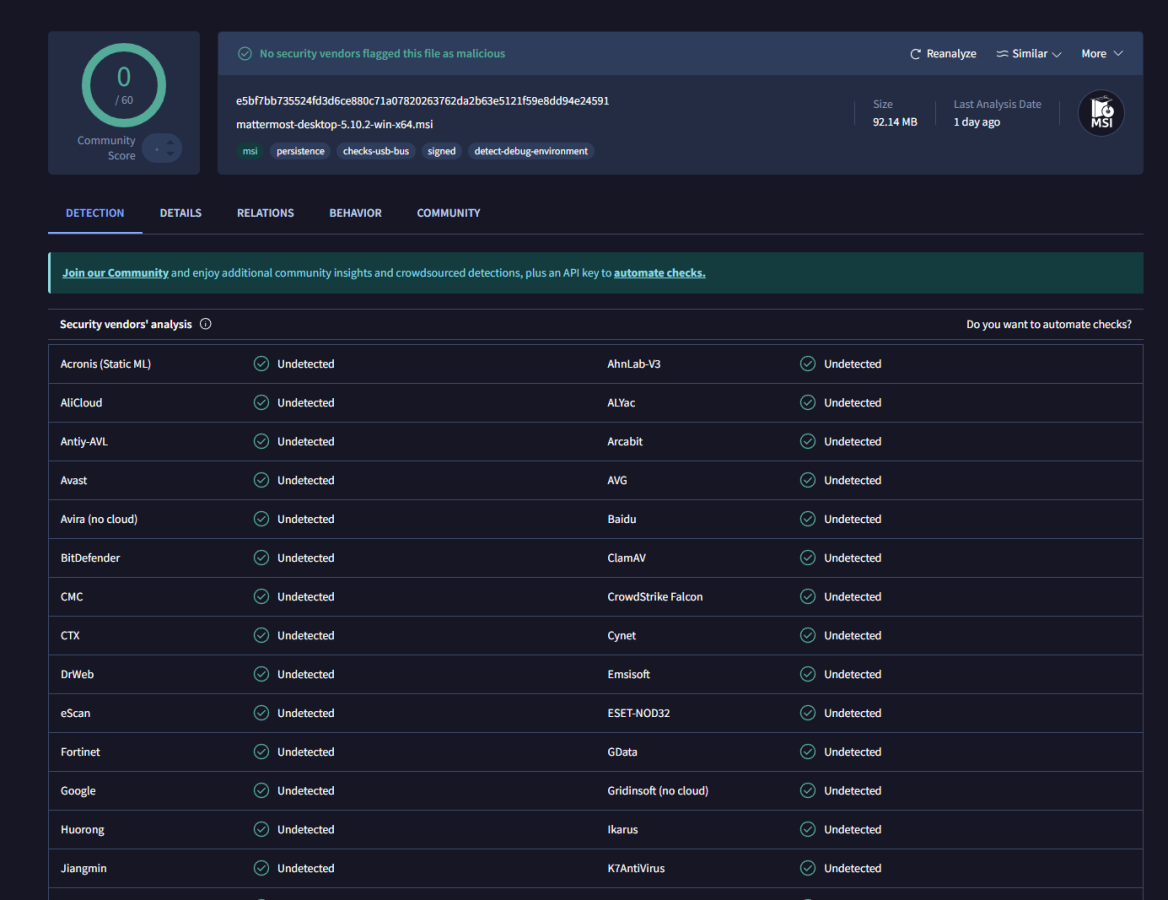Click Avira (no cloud) undetected check icon
Image resolution: width=1168 pixels, height=900 pixels.
[261, 519]
